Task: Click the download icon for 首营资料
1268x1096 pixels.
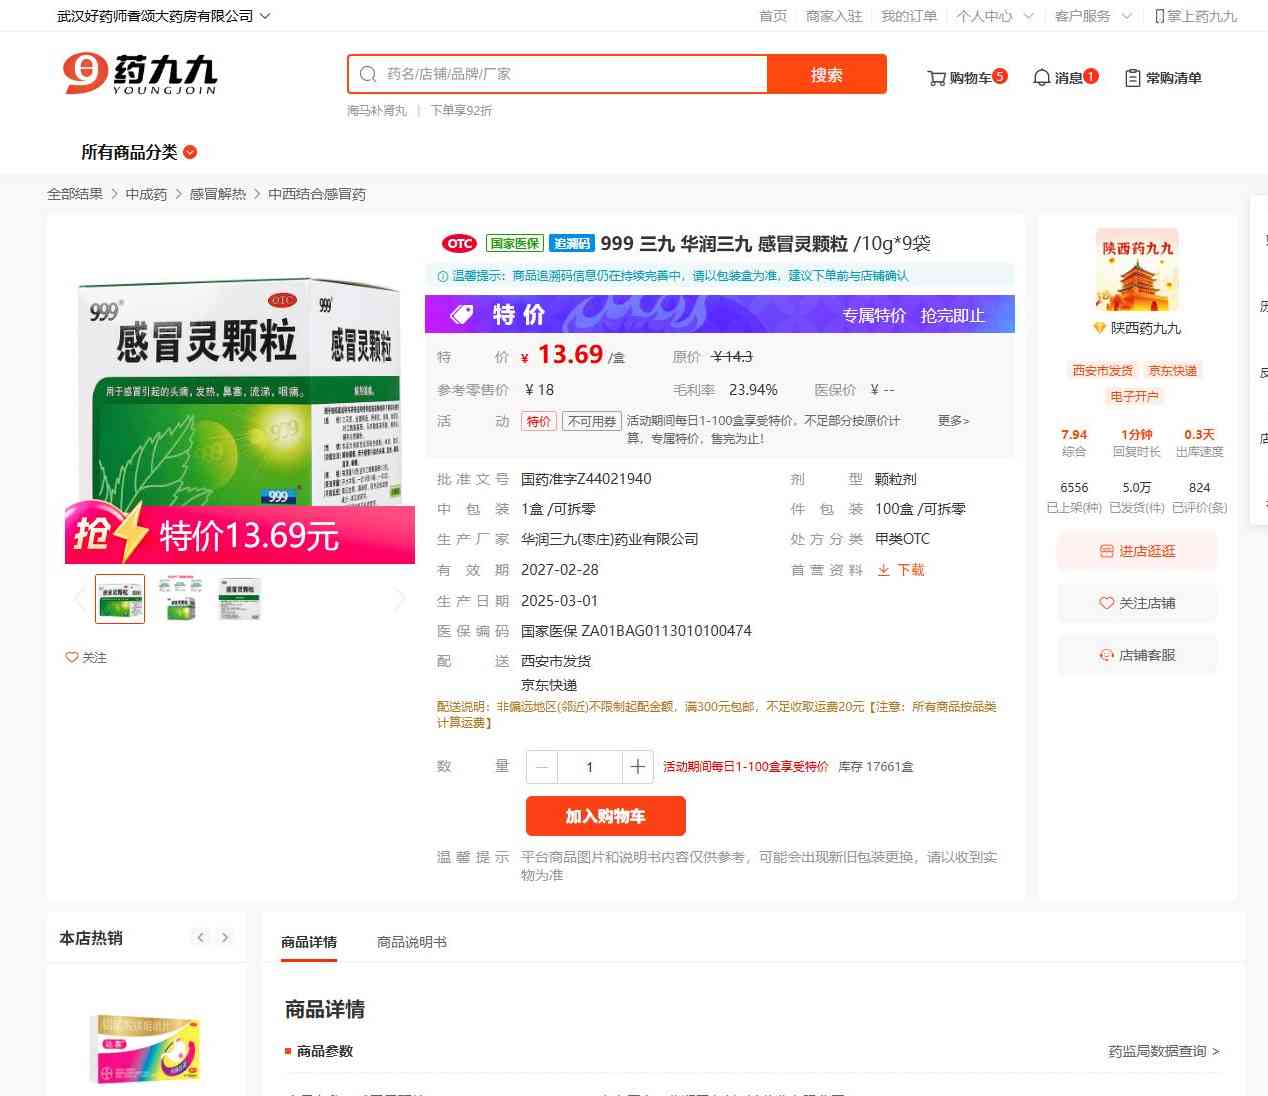Action: (884, 570)
